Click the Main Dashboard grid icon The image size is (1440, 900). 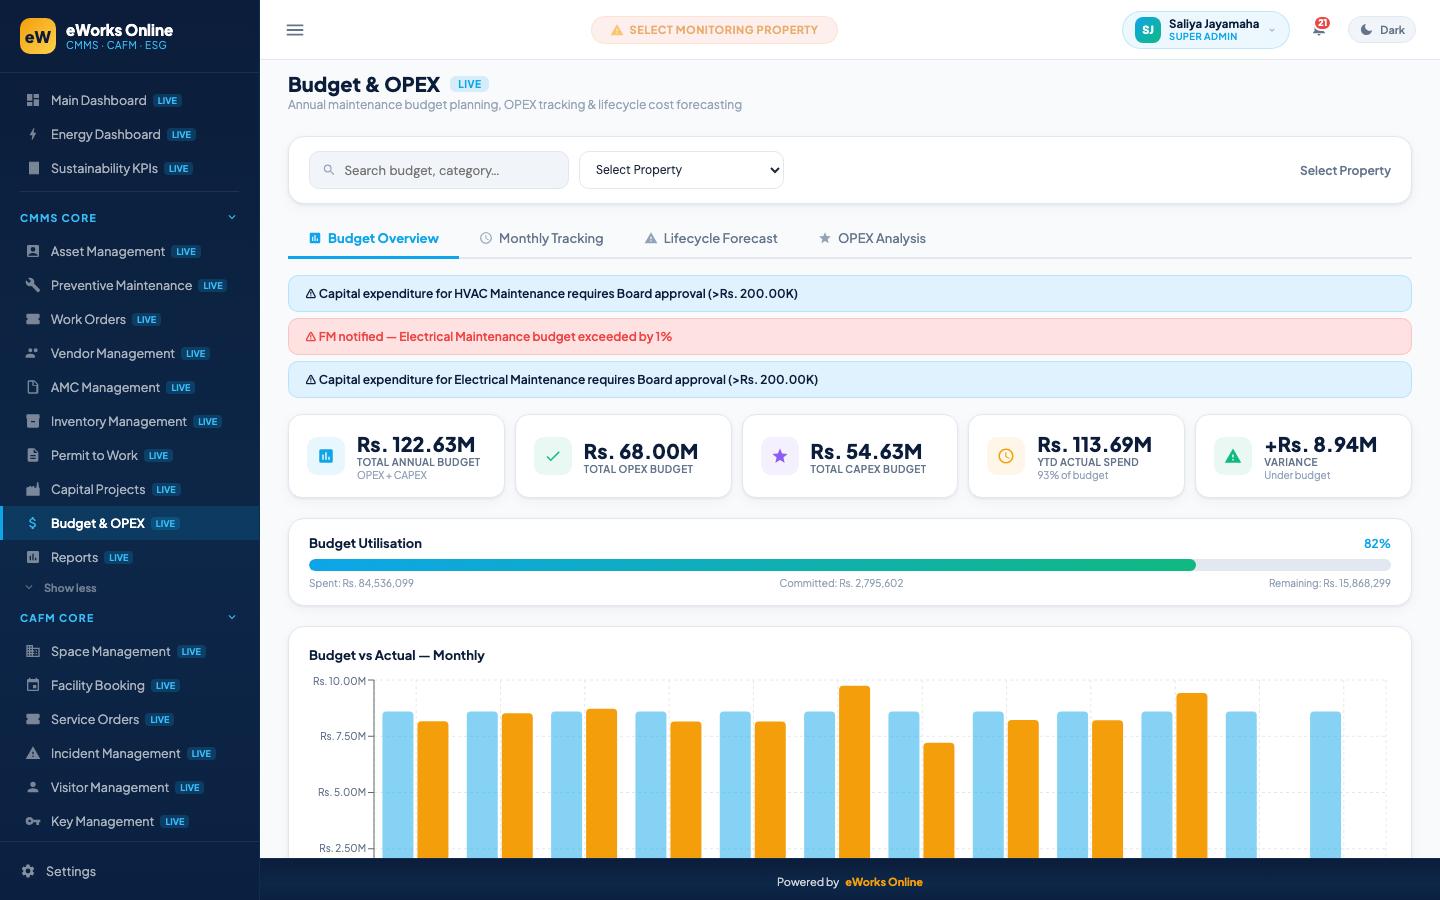(33, 100)
